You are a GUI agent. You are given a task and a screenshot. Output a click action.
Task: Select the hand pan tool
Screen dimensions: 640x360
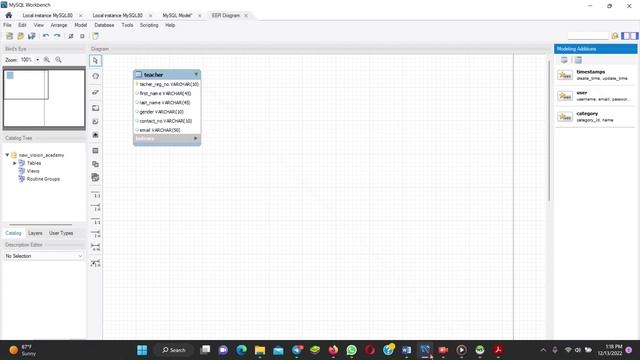pyautogui.click(x=96, y=76)
